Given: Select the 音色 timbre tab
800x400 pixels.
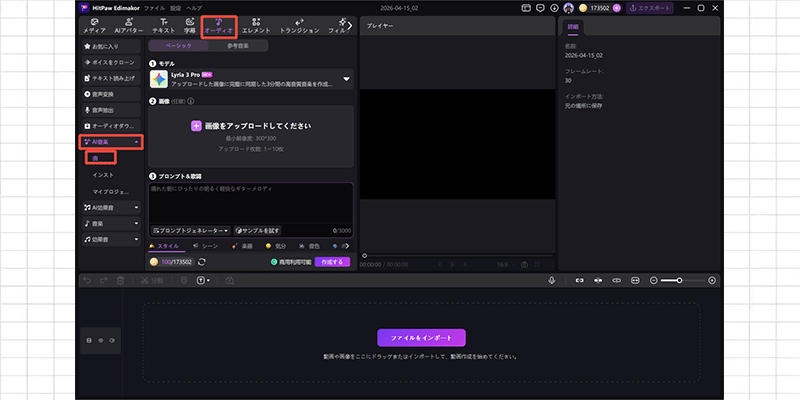Looking at the screenshot, I should [x=309, y=246].
